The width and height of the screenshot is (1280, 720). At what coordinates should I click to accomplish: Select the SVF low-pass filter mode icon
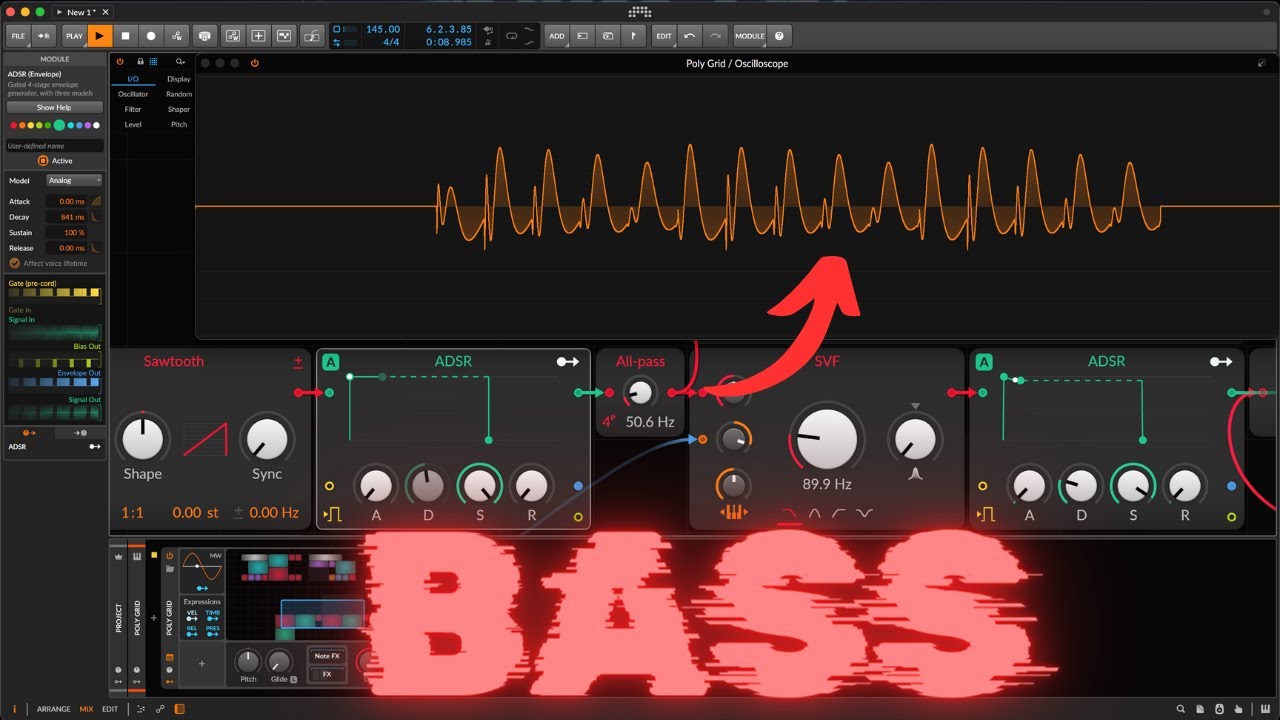tap(791, 514)
